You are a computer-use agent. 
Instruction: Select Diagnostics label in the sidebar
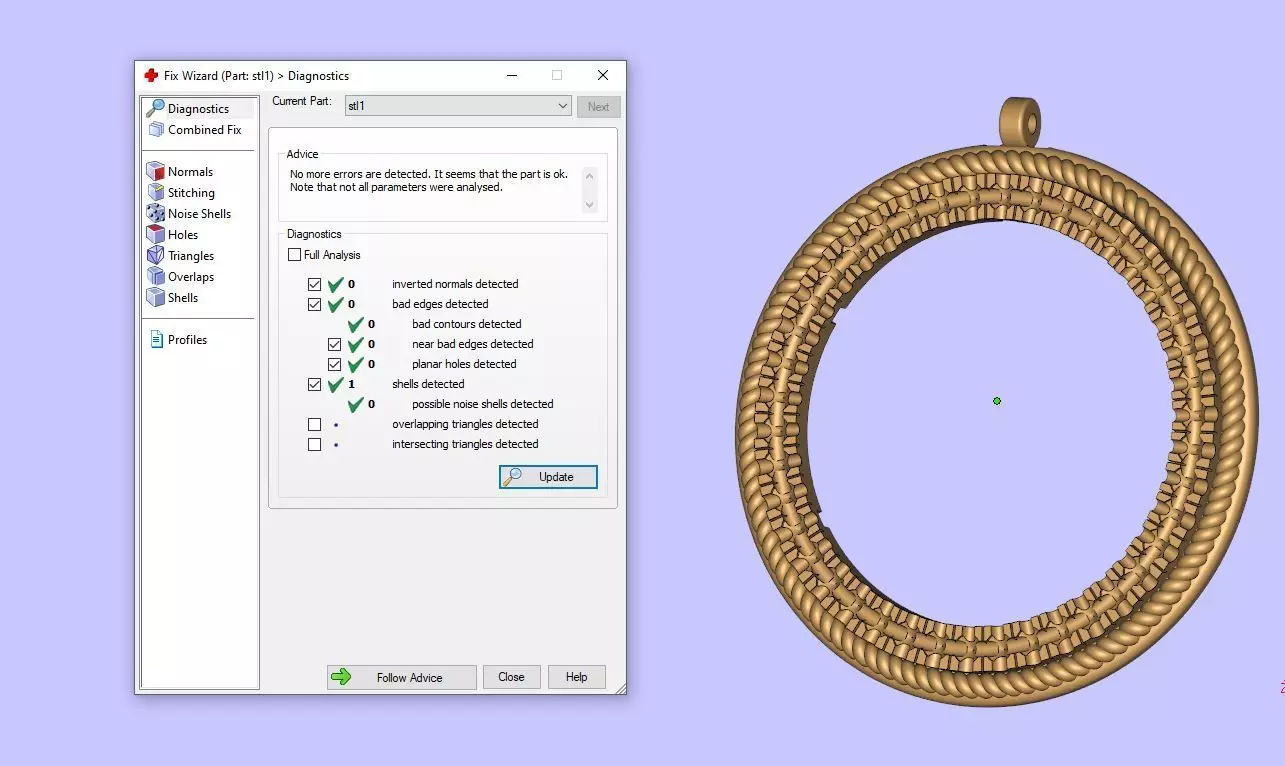[x=198, y=109]
